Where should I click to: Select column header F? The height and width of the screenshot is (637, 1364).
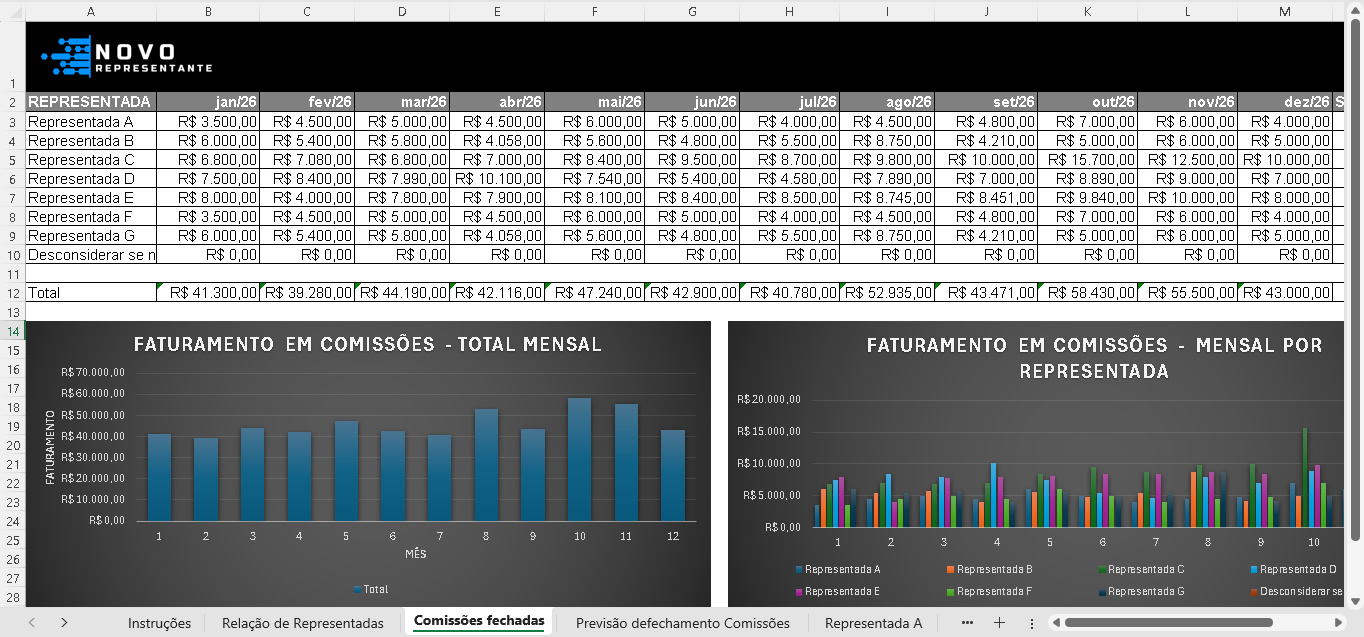tap(594, 11)
